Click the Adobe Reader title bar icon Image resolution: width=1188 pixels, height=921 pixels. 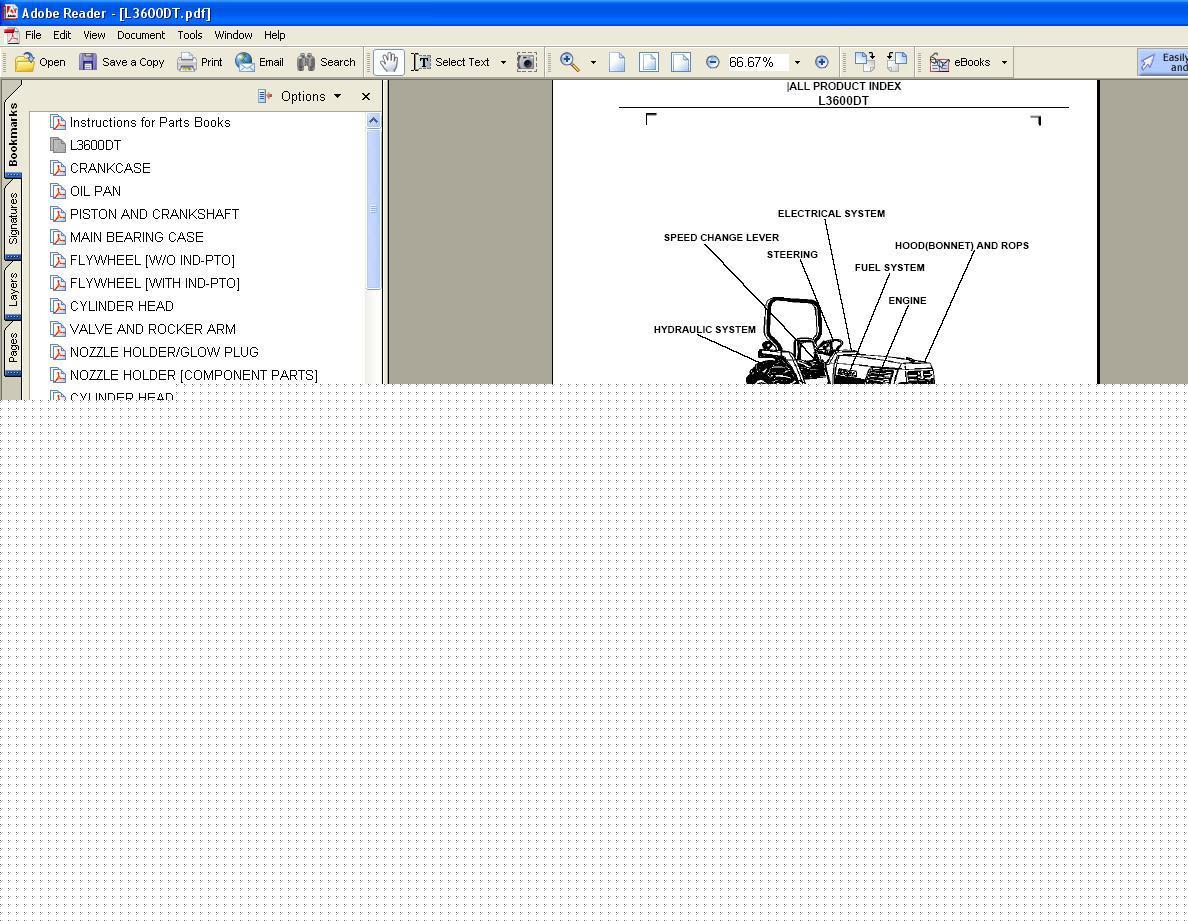tap(11, 12)
